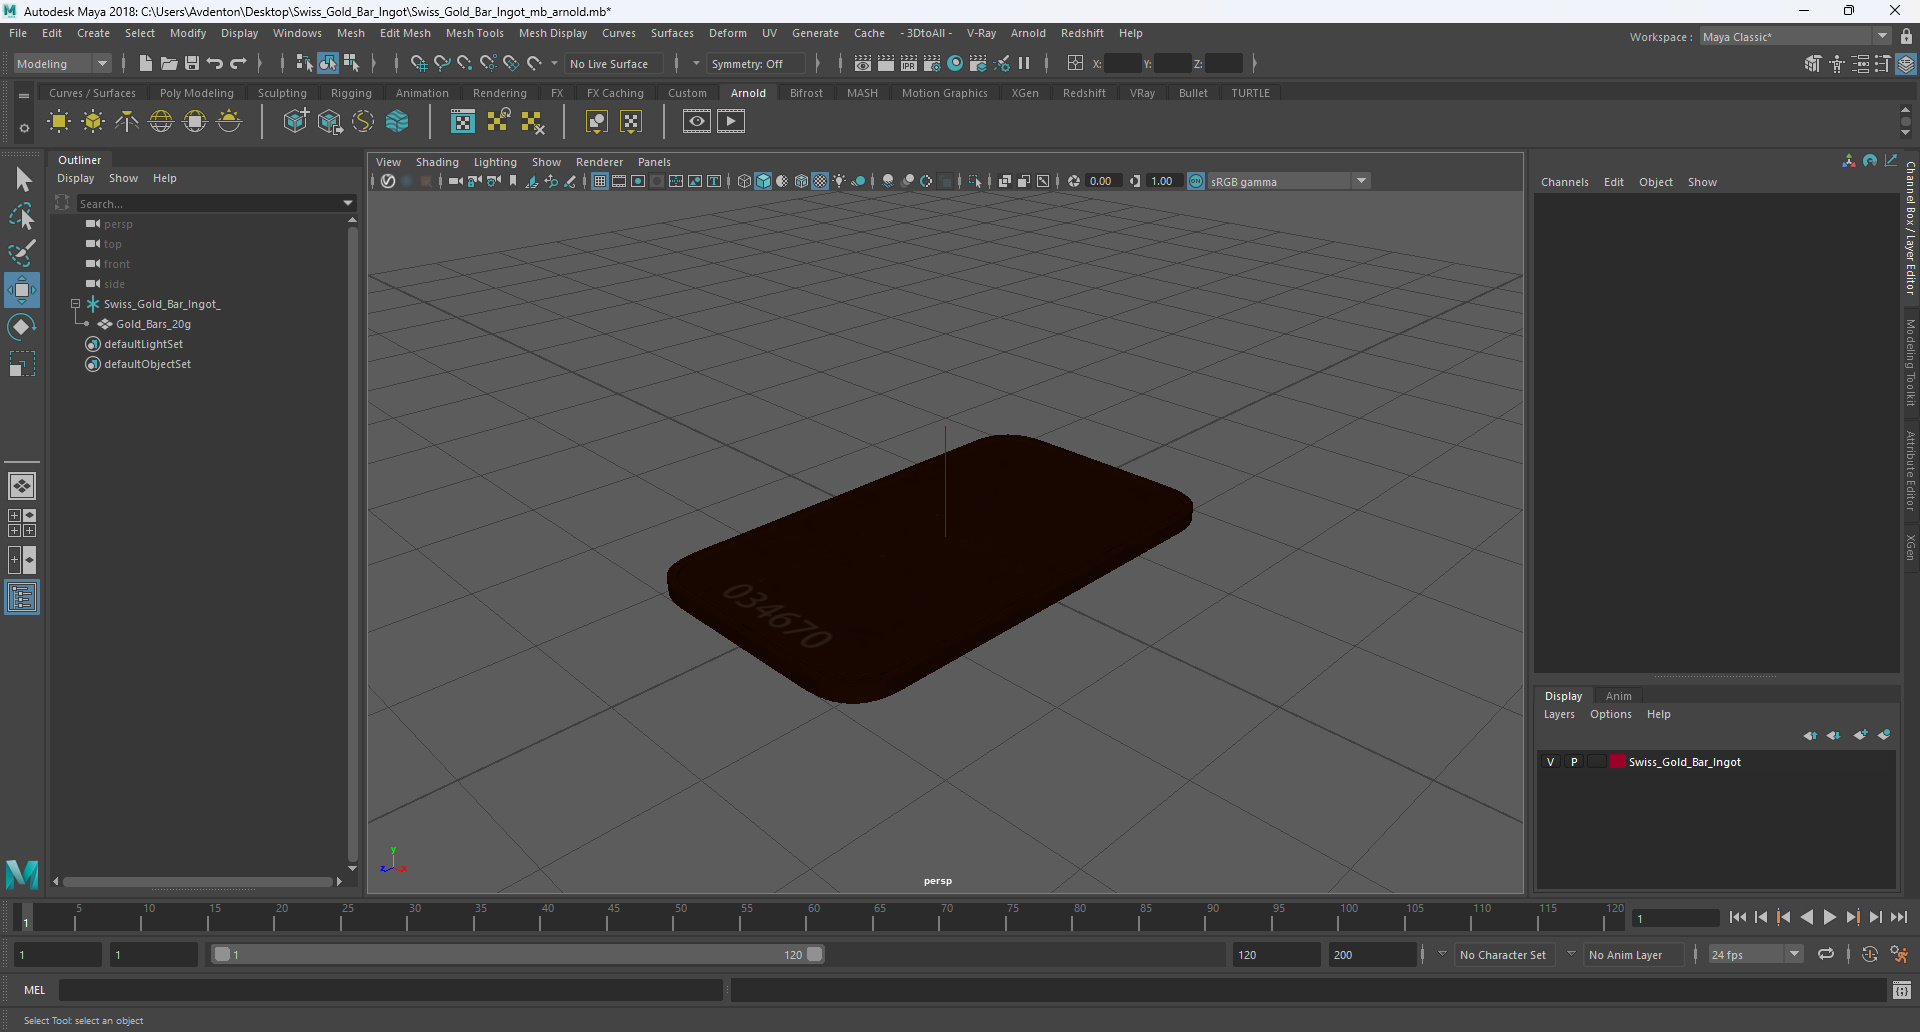The image size is (1920, 1032).
Task: Create an Arnold Physical Sky from shelf
Action: [x=229, y=122]
